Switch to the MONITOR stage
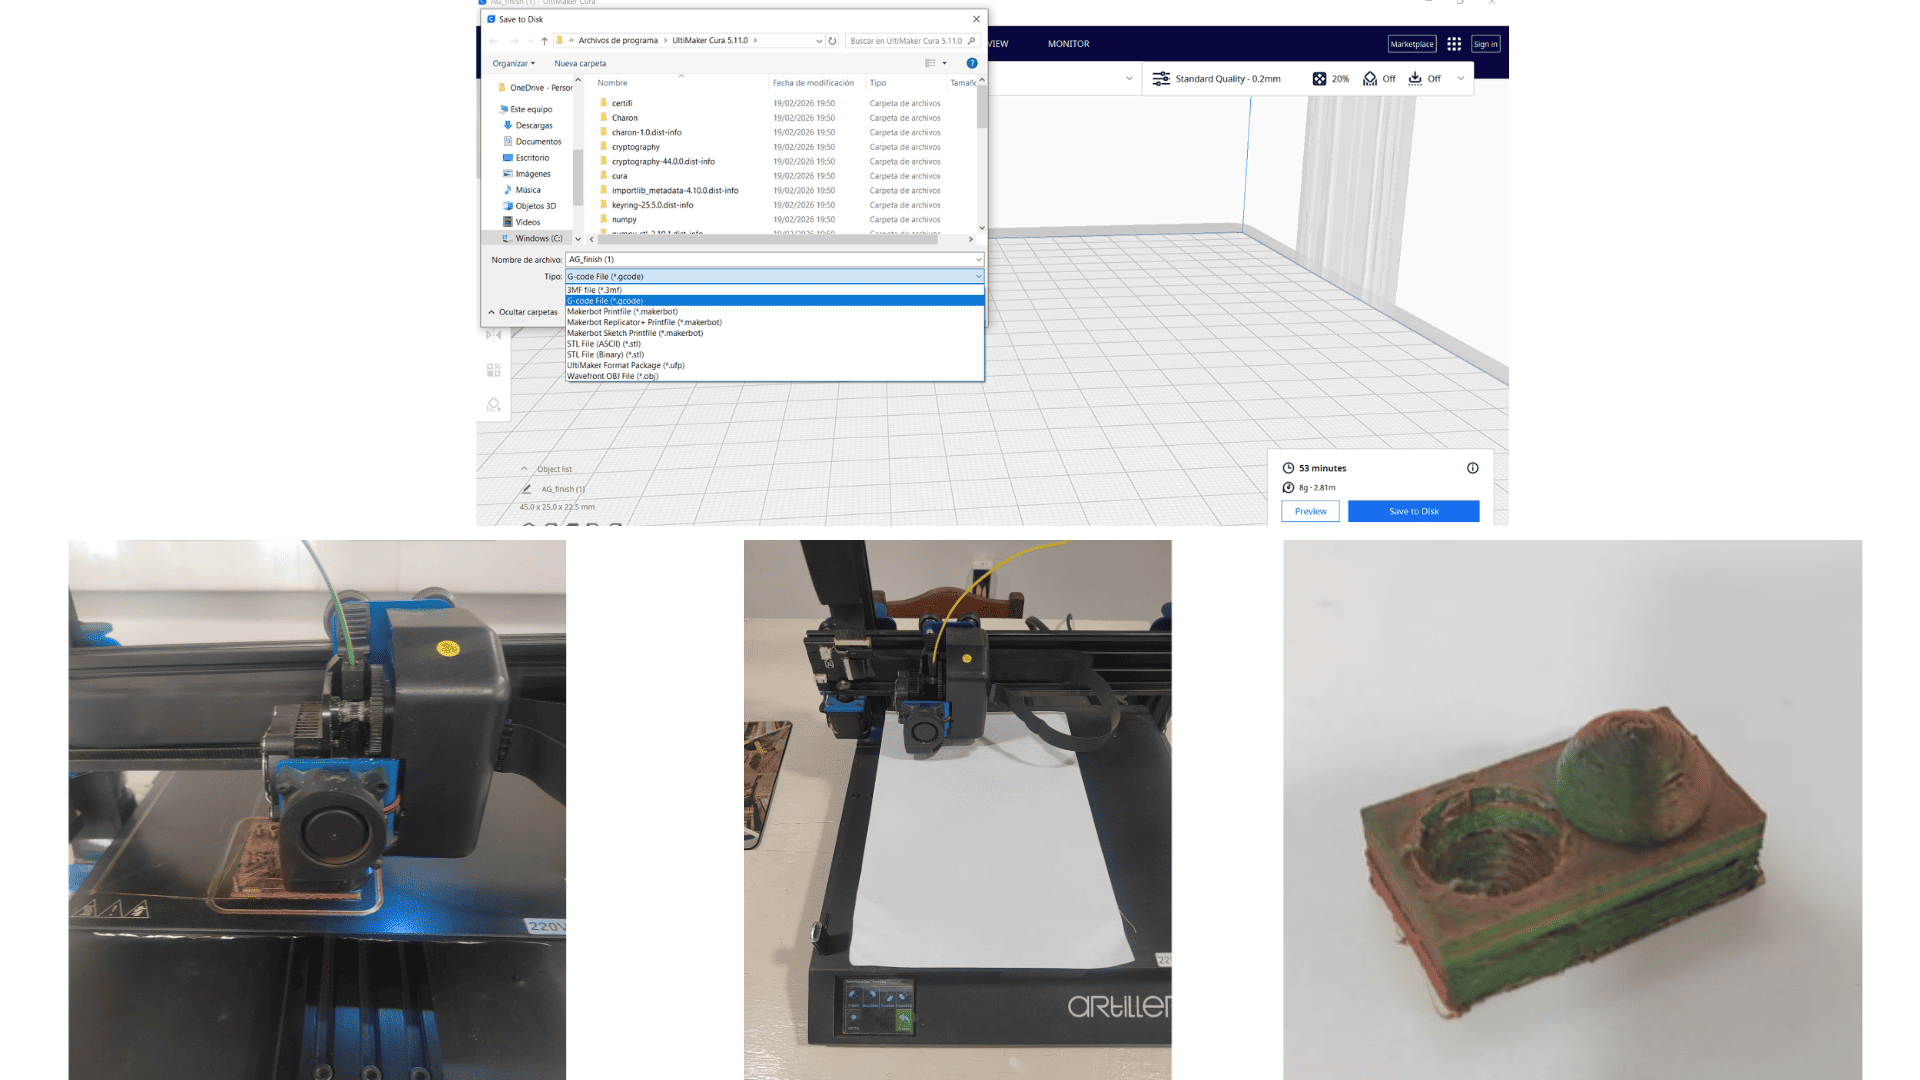The width and height of the screenshot is (1920, 1080). 1068,44
